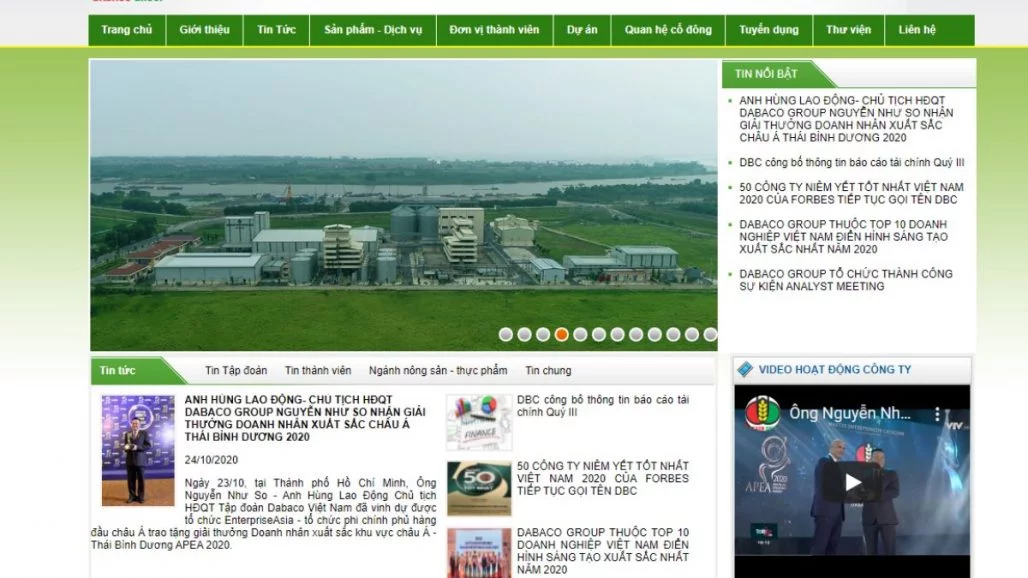Open the Liên hệ contact page
The width and height of the screenshot is (1028, 578).
pyautogui.click(x=917, y=30)
